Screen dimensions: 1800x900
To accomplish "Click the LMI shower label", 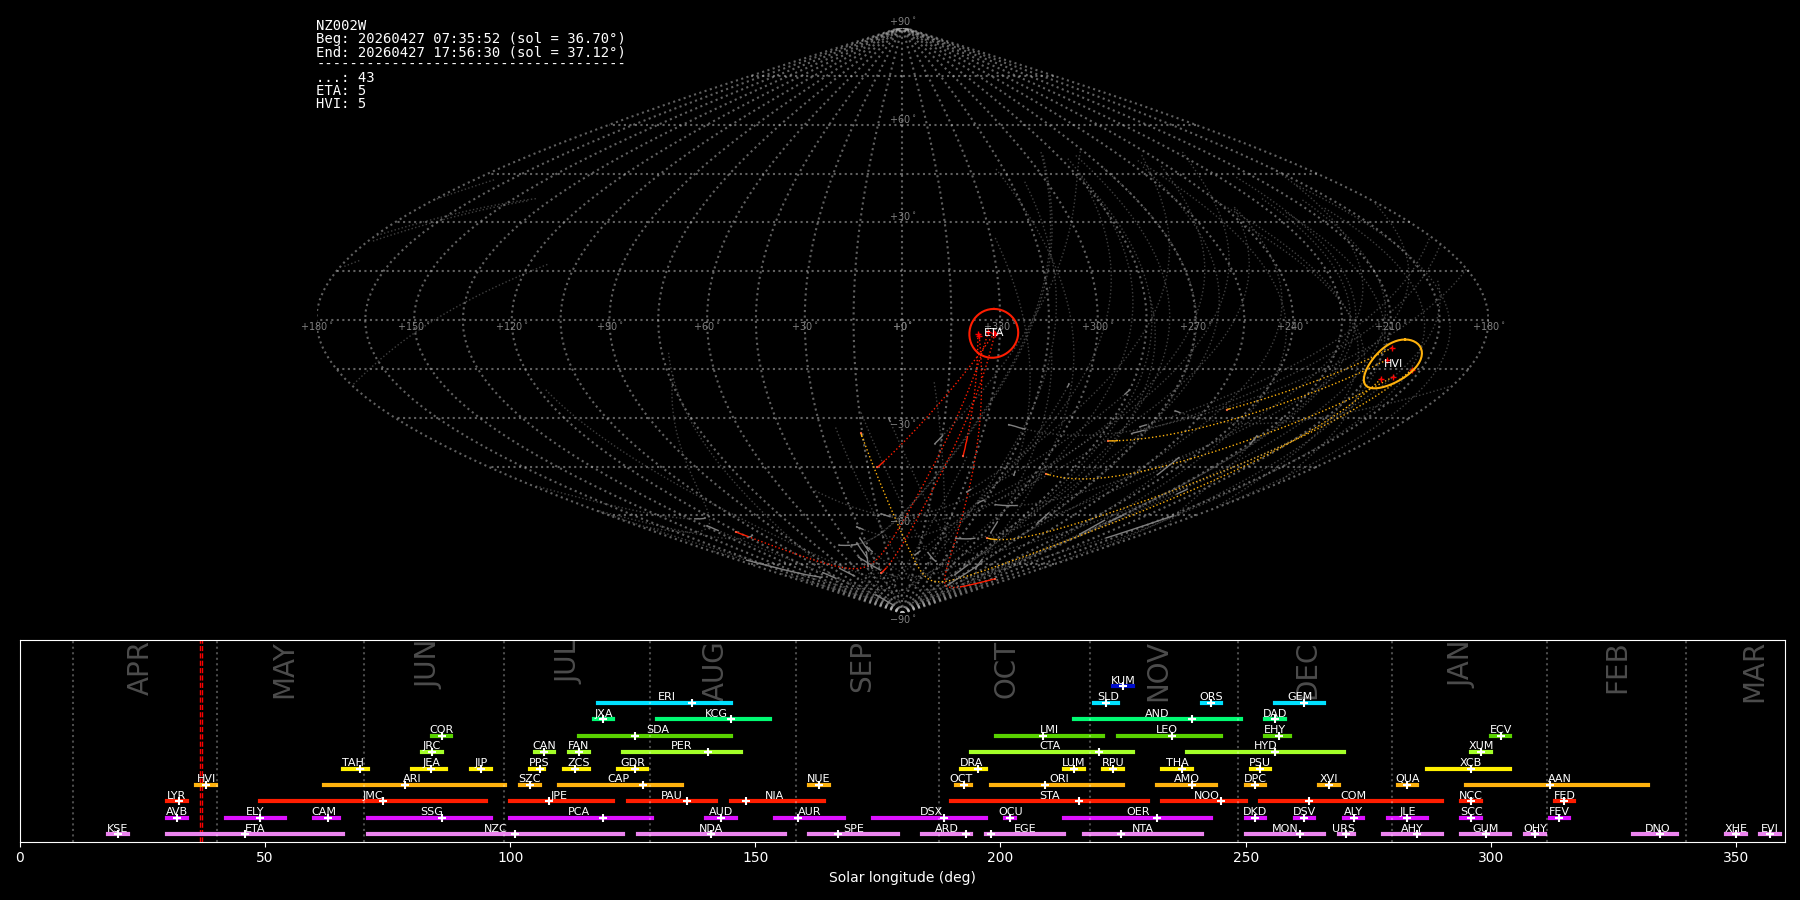I will click(1049, 730).
